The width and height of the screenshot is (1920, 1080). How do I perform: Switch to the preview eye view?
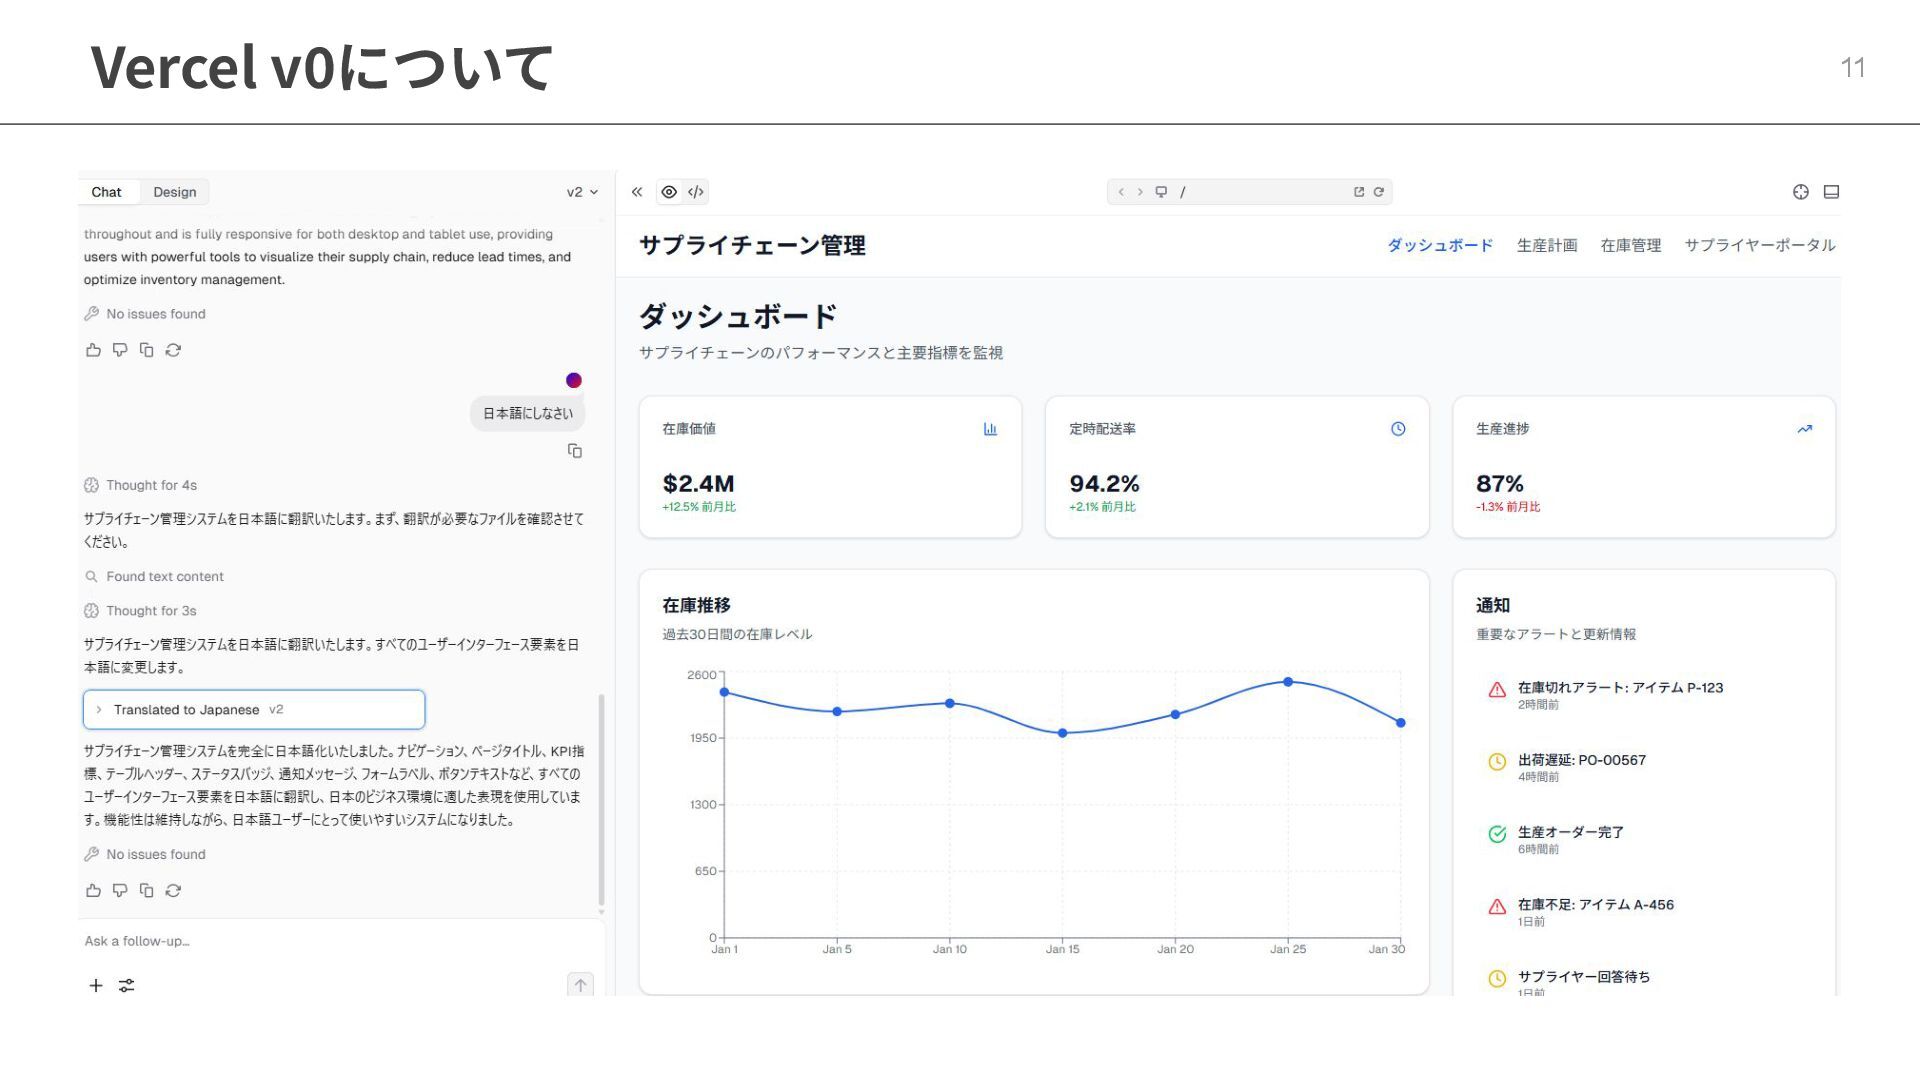click(x=669, y=192)
